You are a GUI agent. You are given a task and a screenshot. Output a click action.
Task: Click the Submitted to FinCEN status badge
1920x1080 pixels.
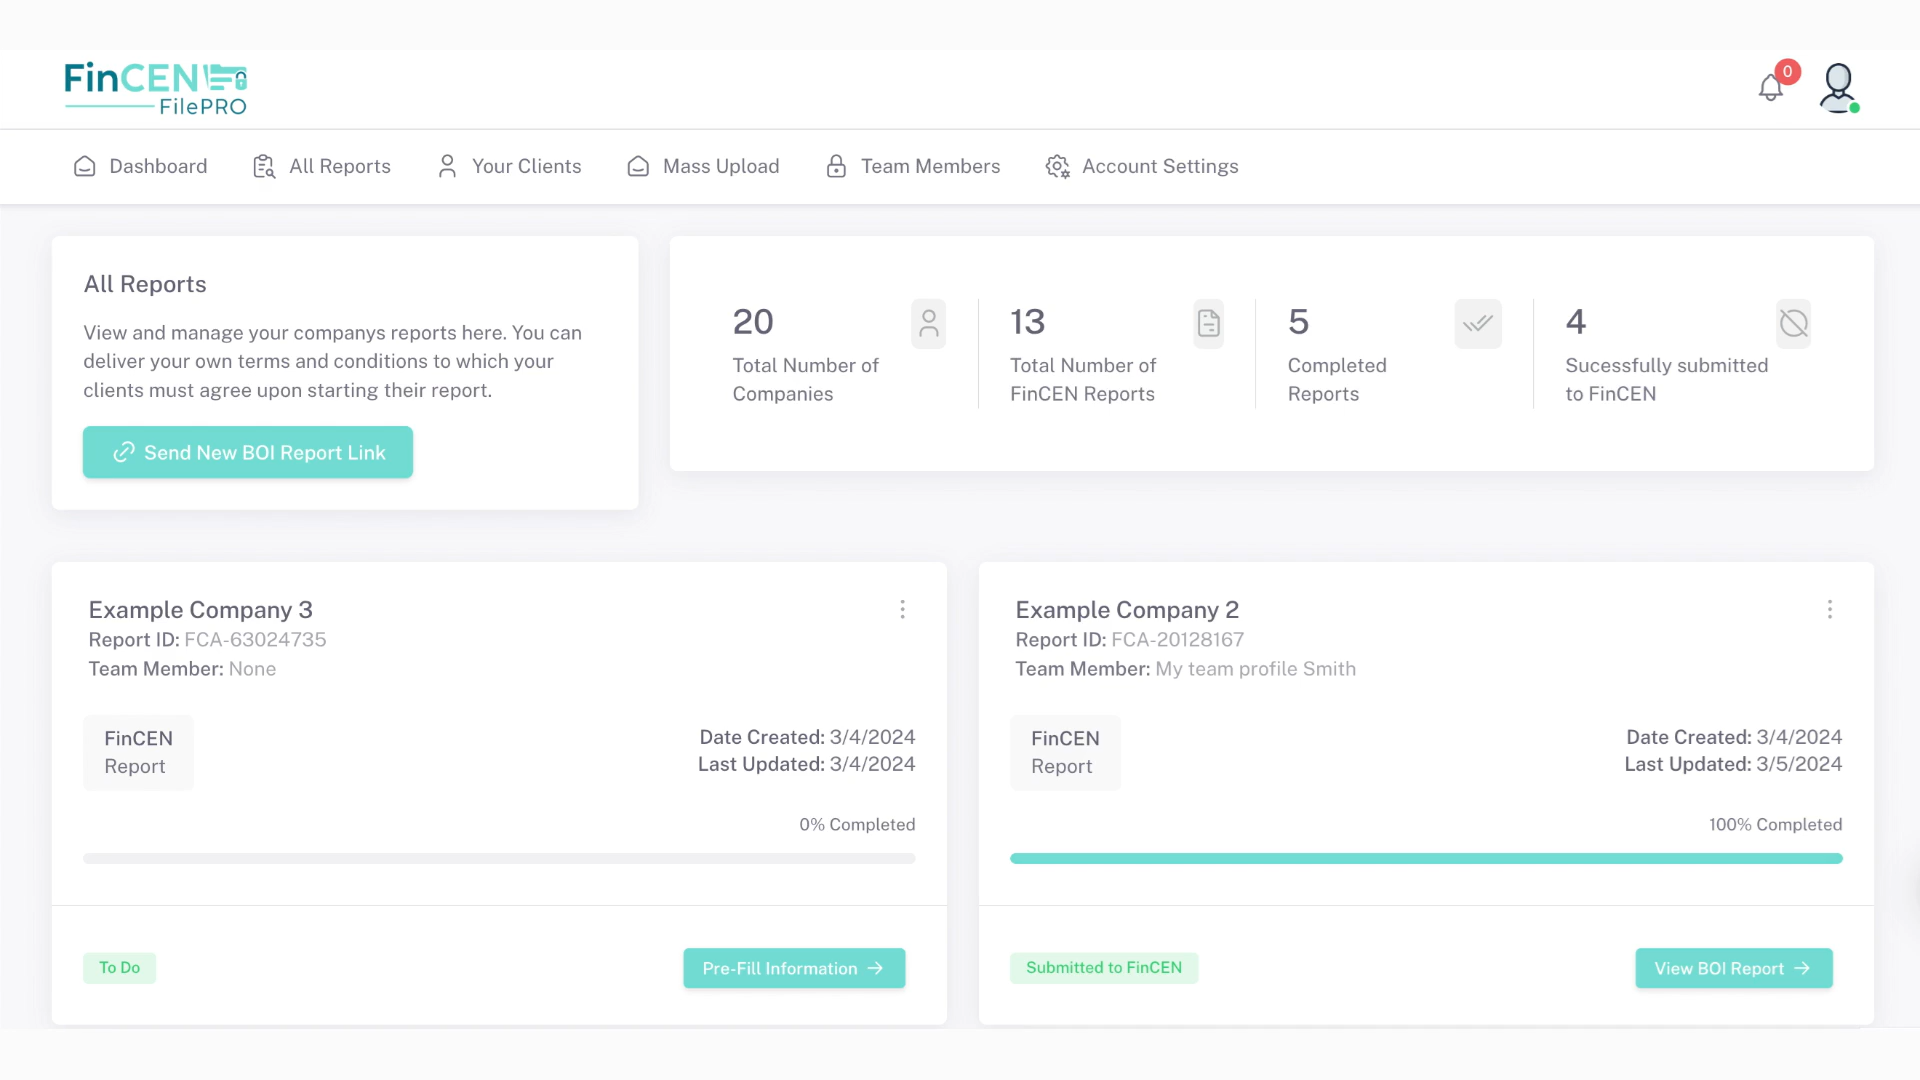[x=1103, y=967]
